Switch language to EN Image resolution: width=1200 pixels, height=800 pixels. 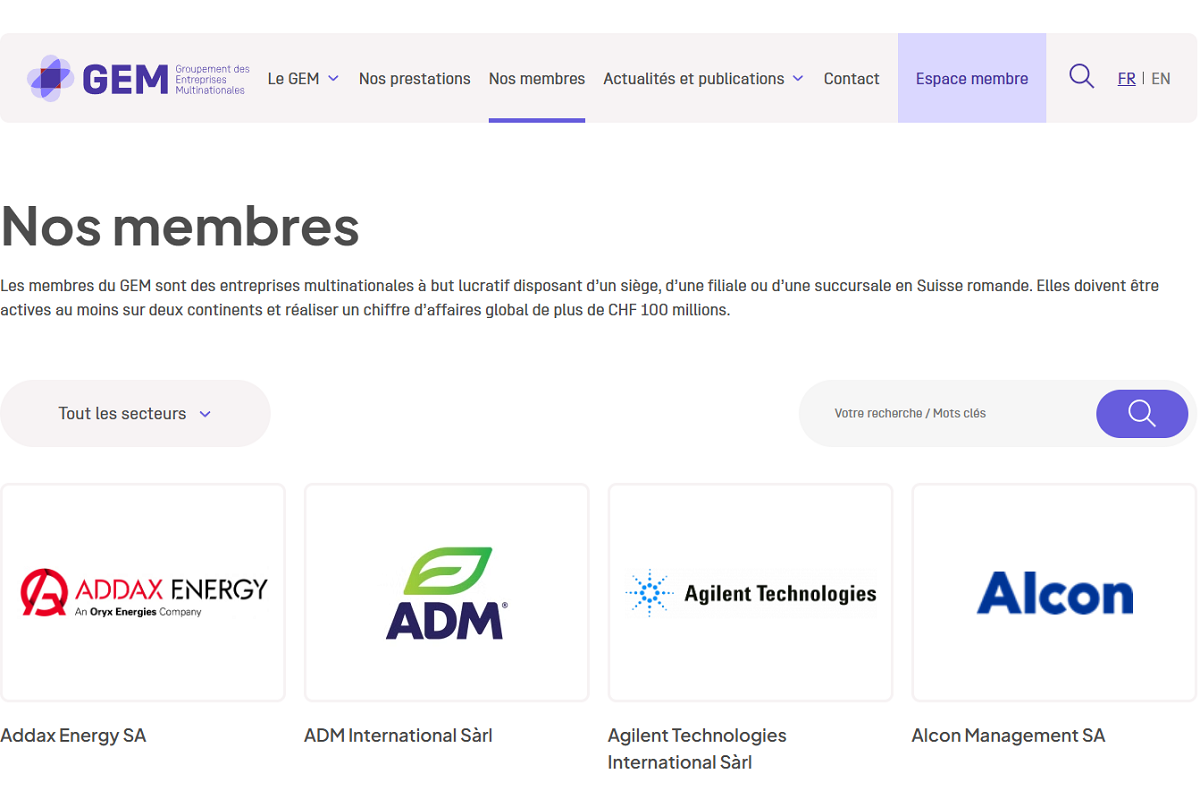coord(1161,79)
